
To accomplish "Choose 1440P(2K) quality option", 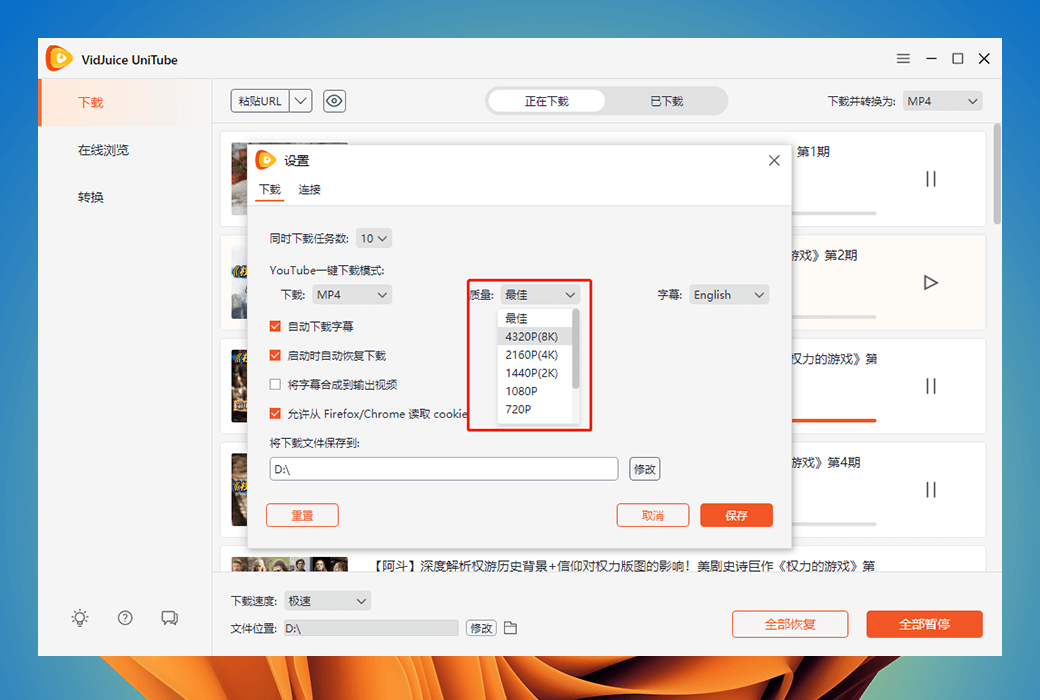I will point(535,373).
